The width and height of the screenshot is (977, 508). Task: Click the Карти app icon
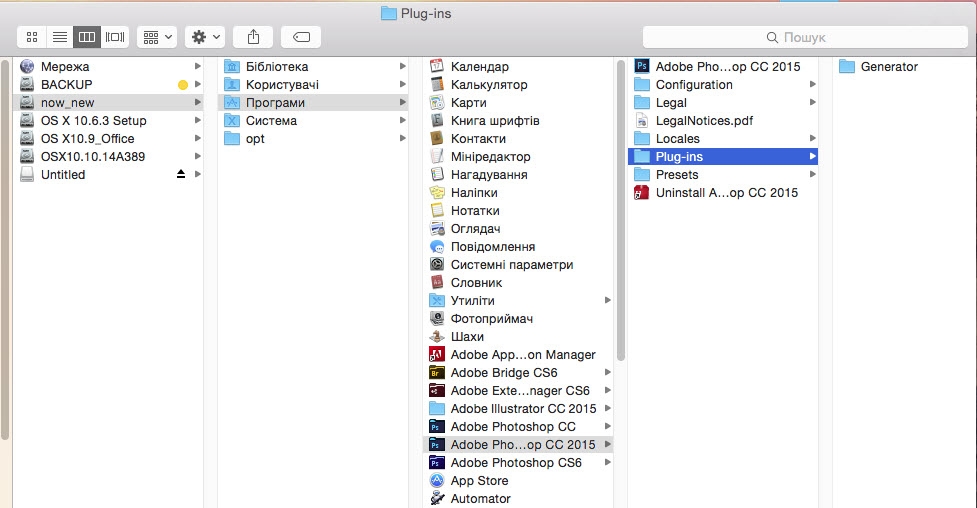[x=437, y=102]
